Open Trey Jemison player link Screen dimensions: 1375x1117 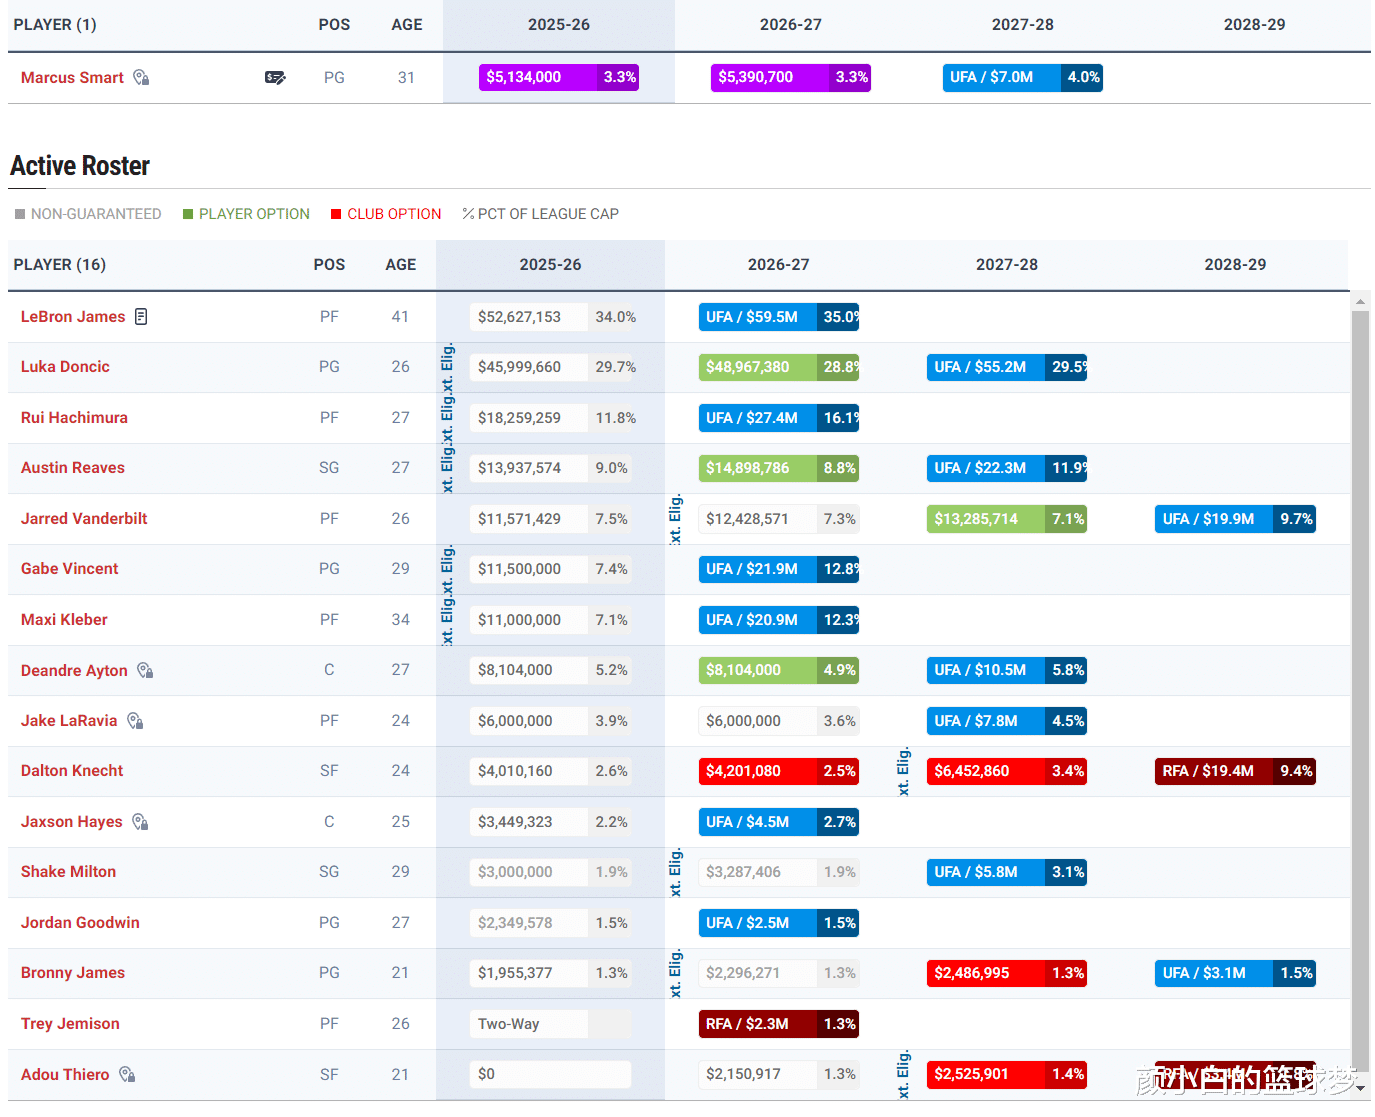[x=70, y=1023]
